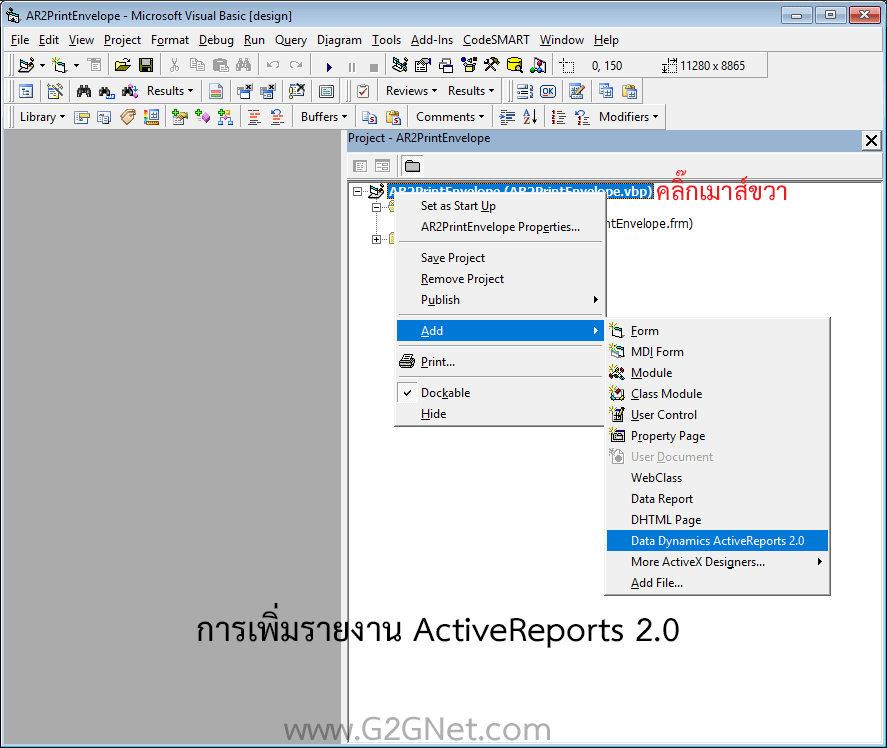This screenshot has height=748, width=887.
Task: Open the Buffers dropdown
Action: [324, 117]
